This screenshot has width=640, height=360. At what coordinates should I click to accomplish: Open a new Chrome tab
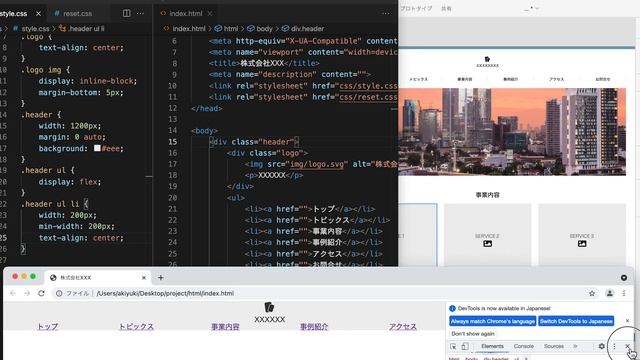point(160,278)
